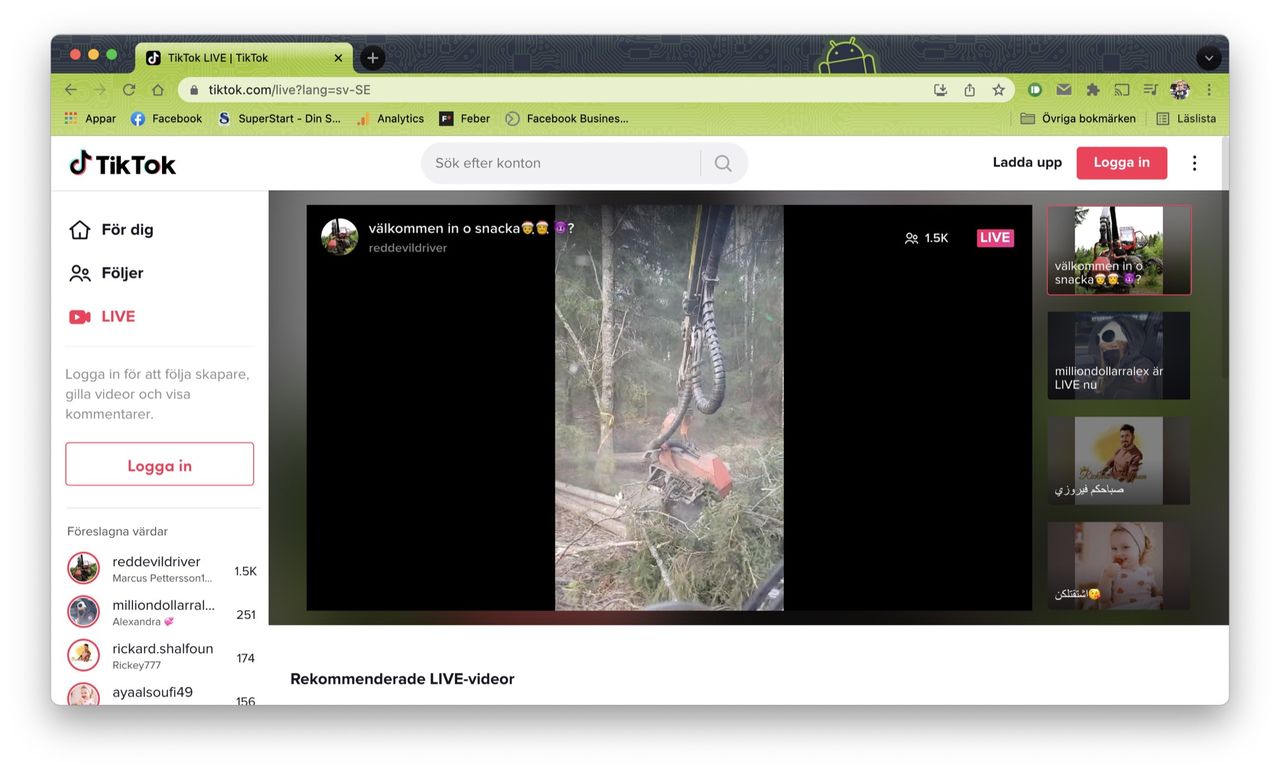Open the Chrome extensions puzzle icon
The width and height of the screenshot is (1280, 772).
(1093, 89)
